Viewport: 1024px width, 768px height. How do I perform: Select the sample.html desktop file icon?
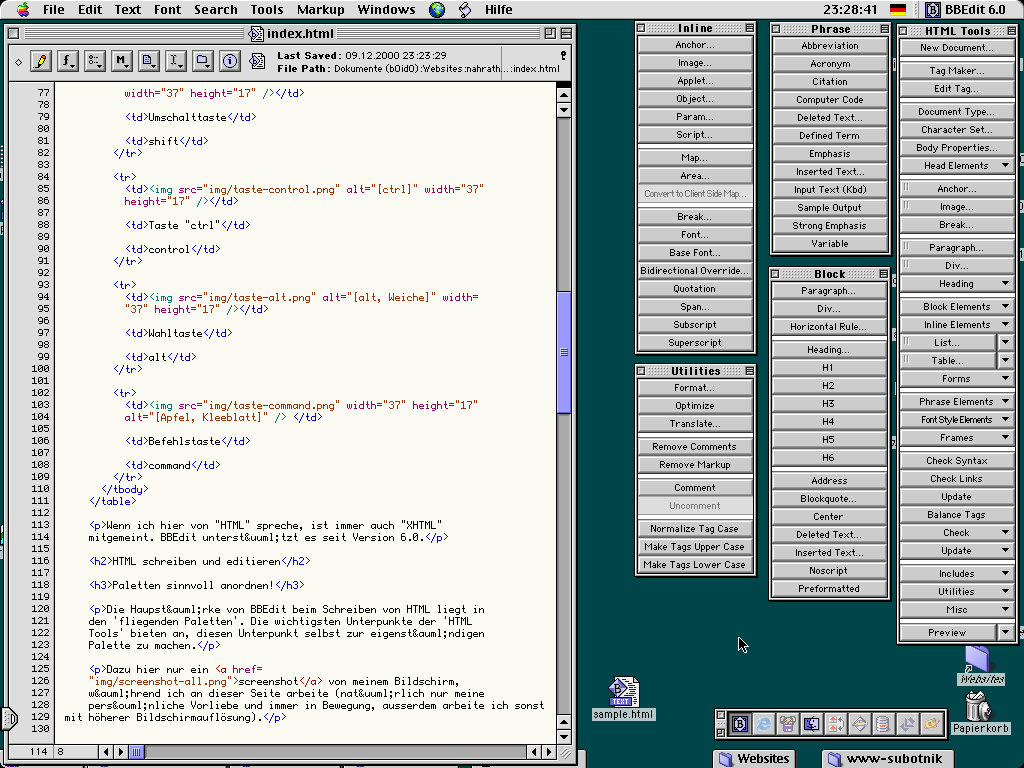(x=623, y=692)
